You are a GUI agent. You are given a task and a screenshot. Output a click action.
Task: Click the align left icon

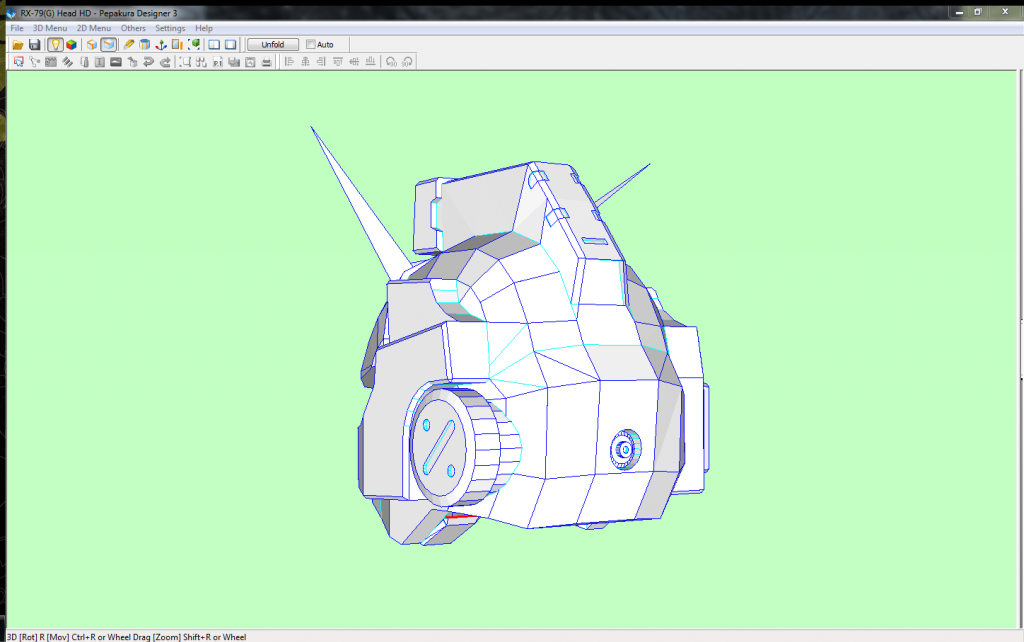point(289,61)
